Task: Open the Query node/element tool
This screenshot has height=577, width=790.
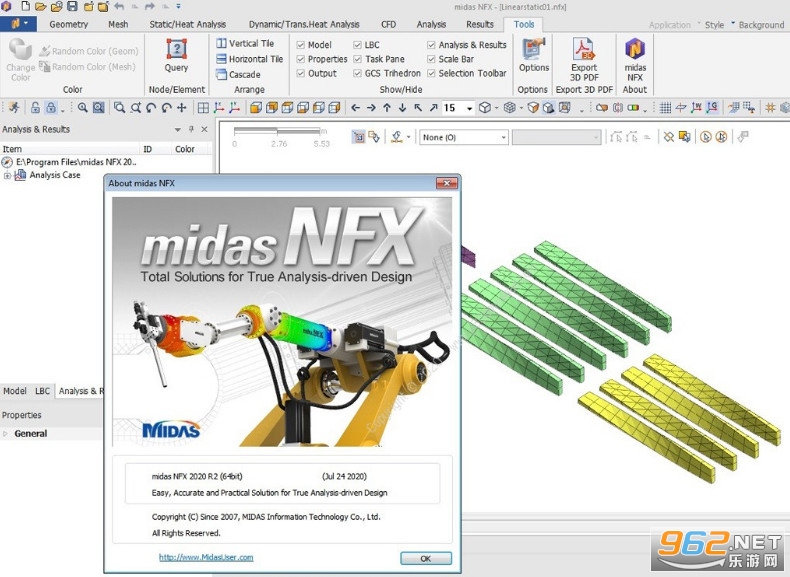Action: tap(176, 55)
